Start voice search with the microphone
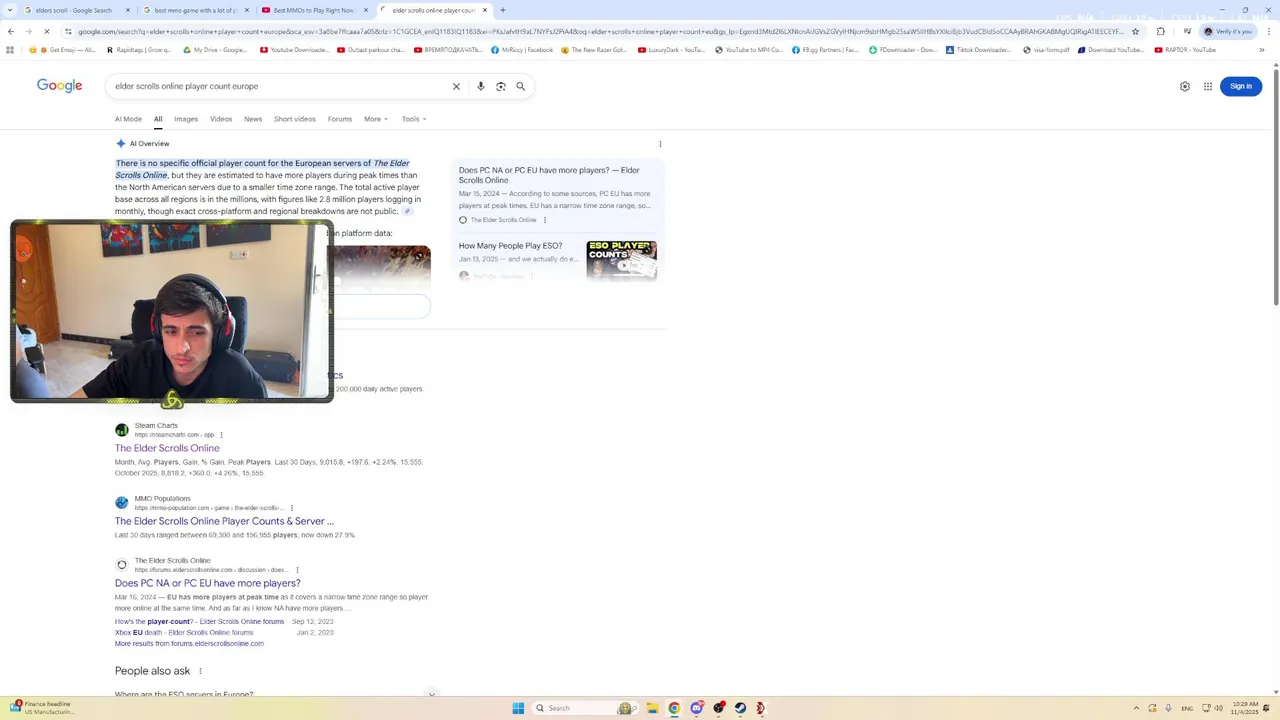1280x720 pixels. tap(481, 86)
